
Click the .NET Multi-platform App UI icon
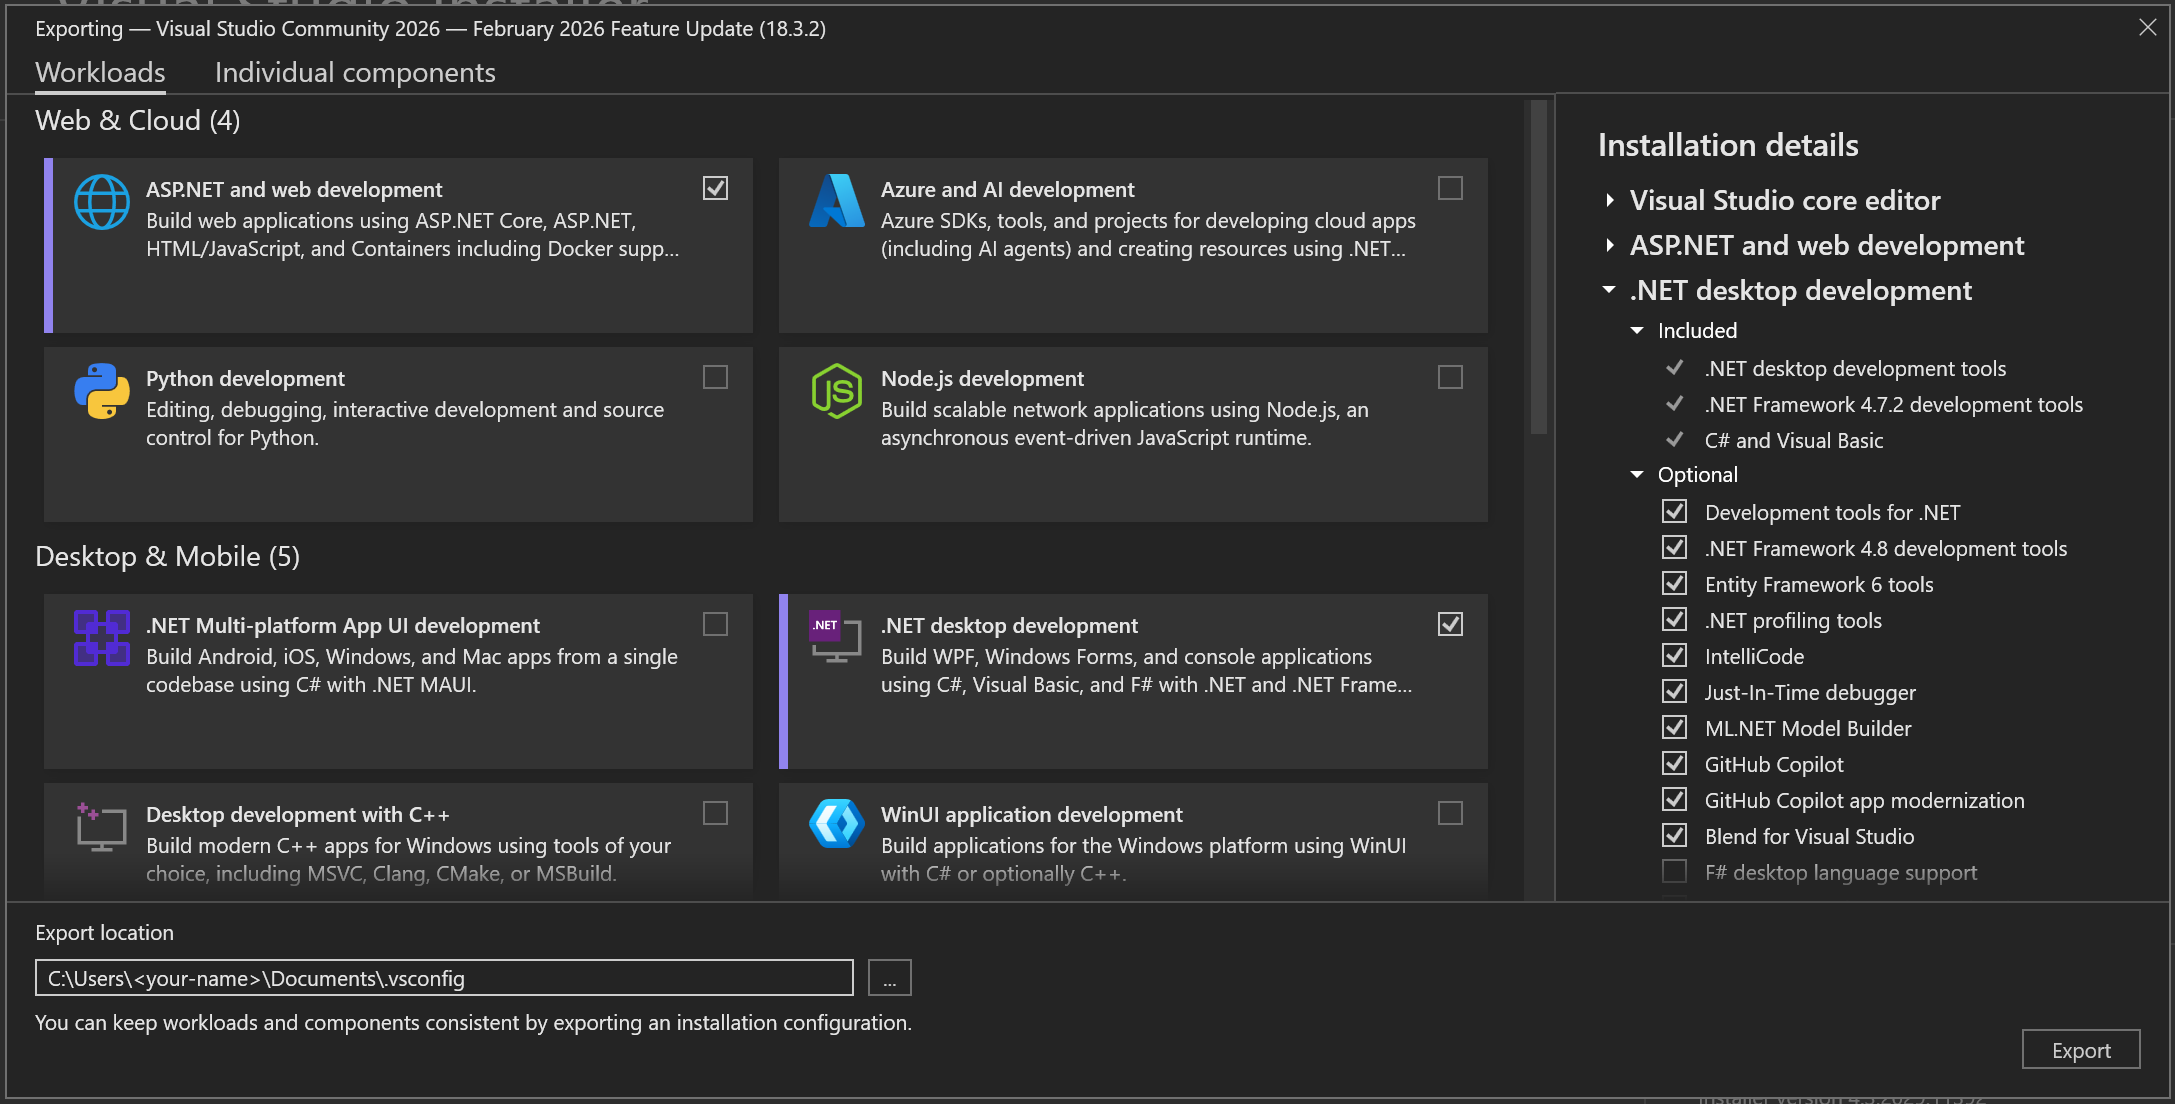101,638
